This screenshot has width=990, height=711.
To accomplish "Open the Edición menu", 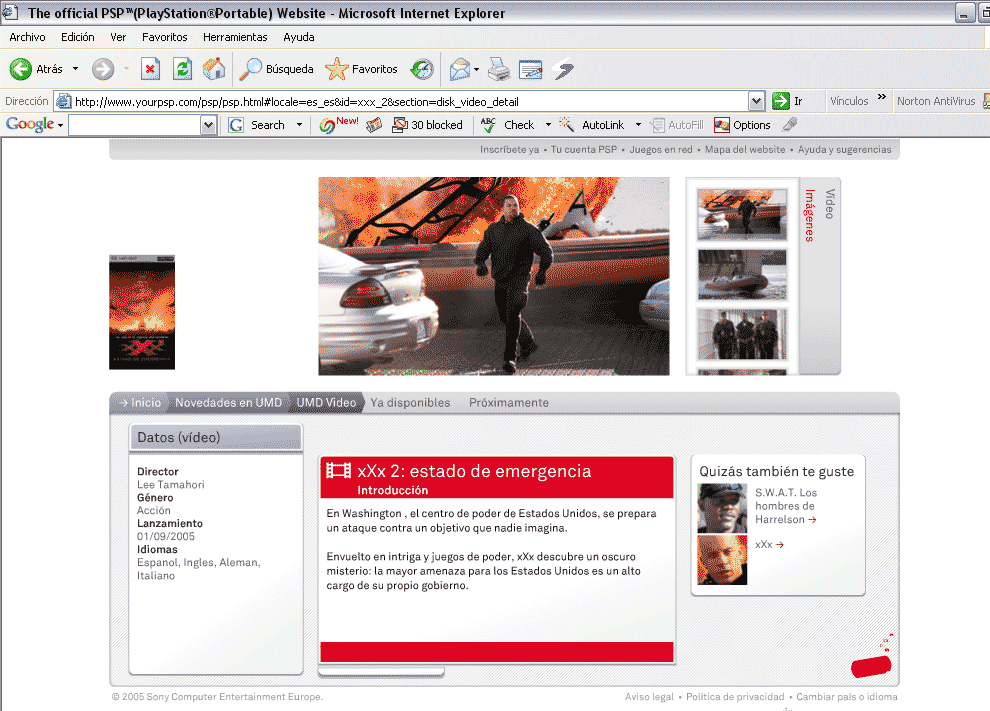I will pyautogui.click(x=78, y=37).
